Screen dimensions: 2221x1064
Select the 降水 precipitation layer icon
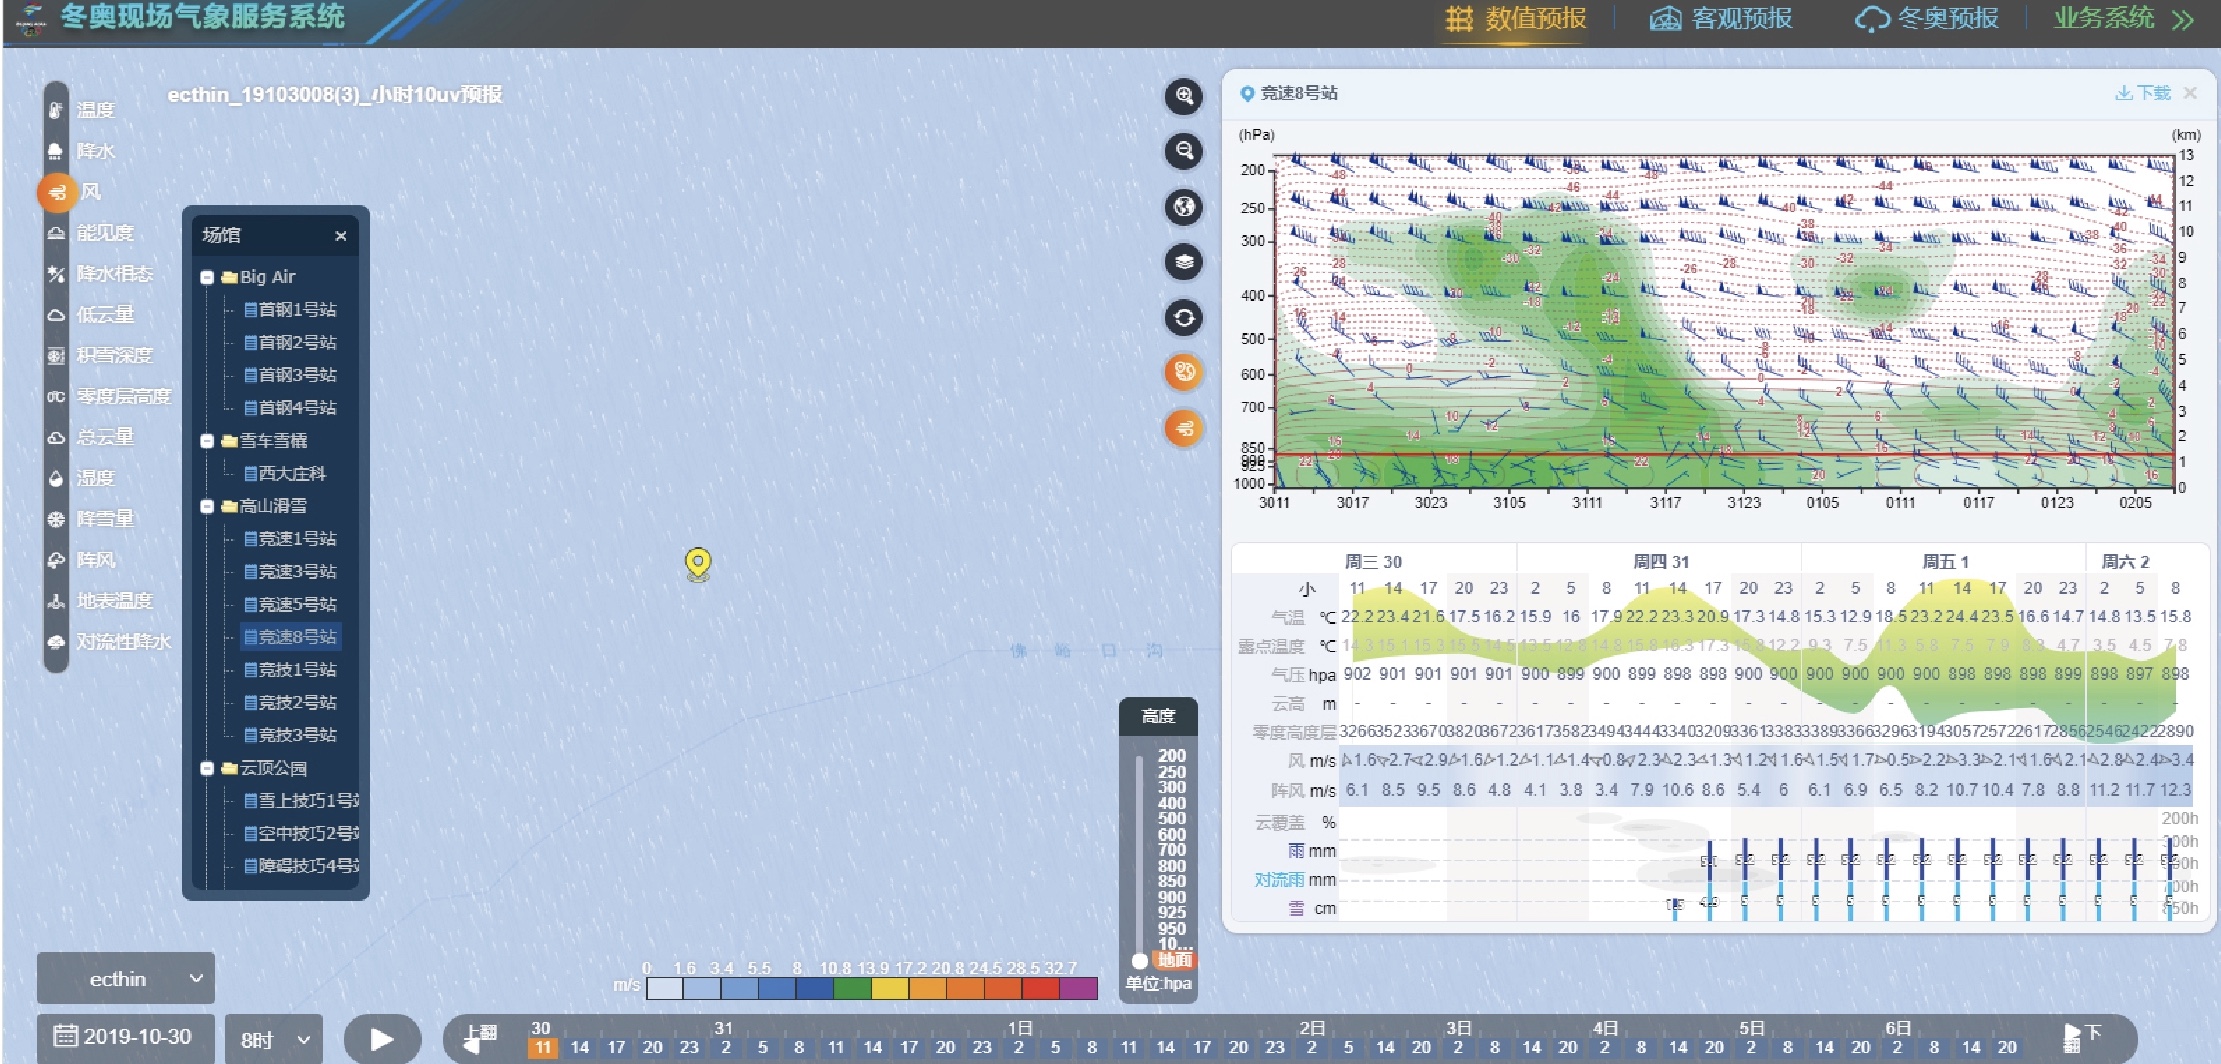(57, 151)
